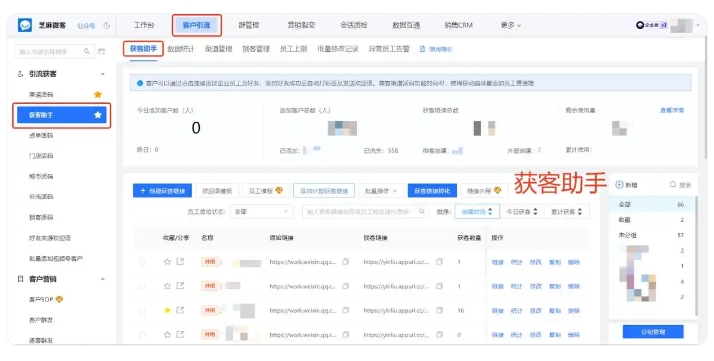This screenshot has width=714, height=361.
Task: Select the 未分组 group with 57 links
Action: click(651, 235)
